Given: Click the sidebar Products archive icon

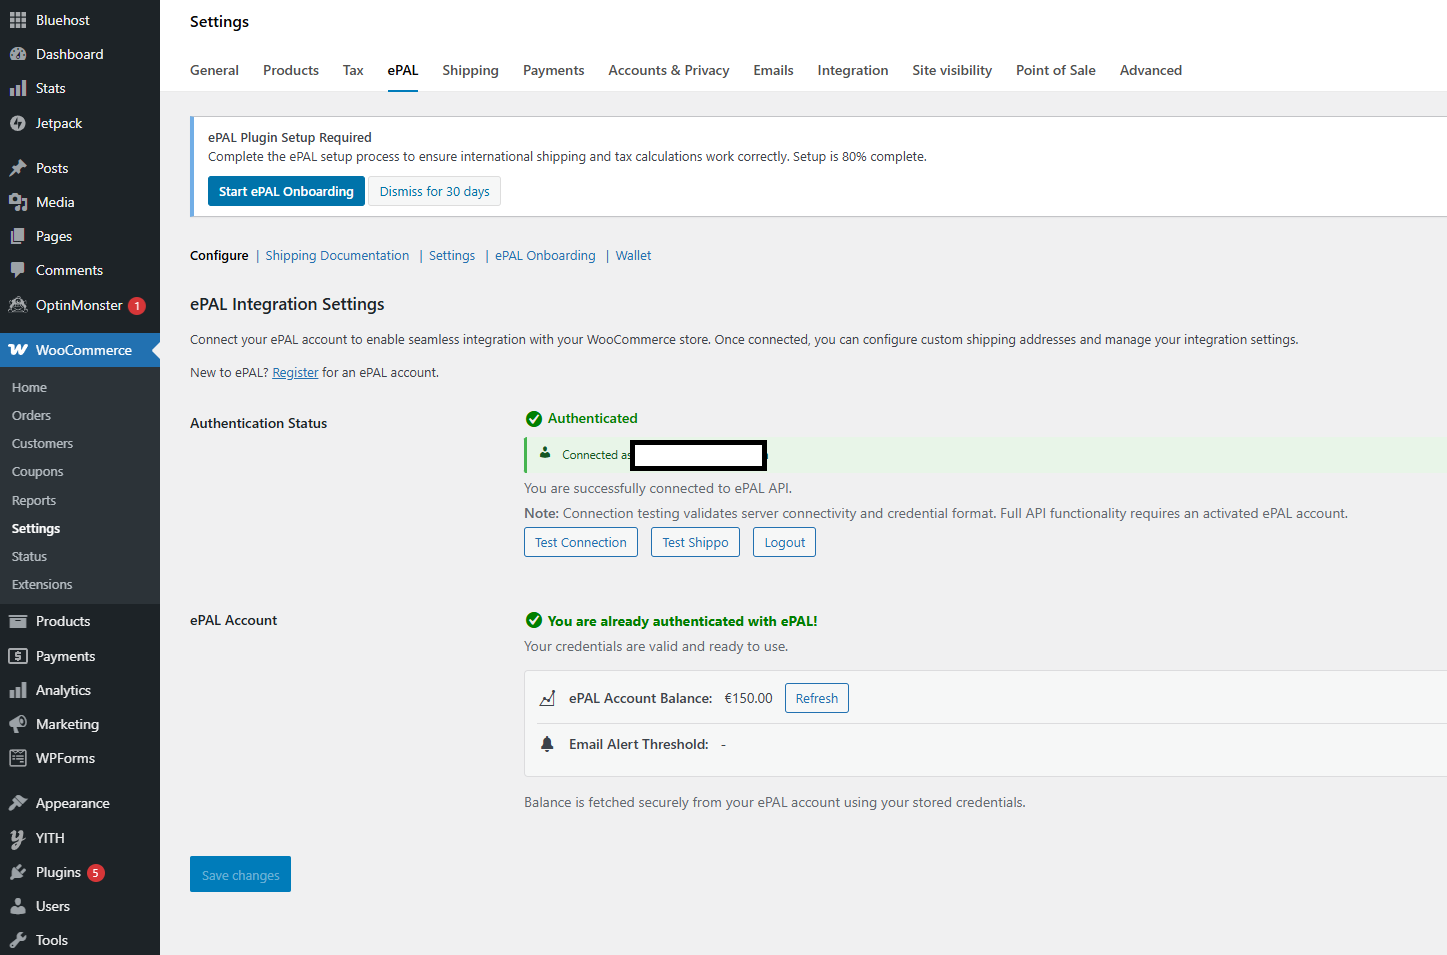Looking at the screenshot, I should 18,621.
